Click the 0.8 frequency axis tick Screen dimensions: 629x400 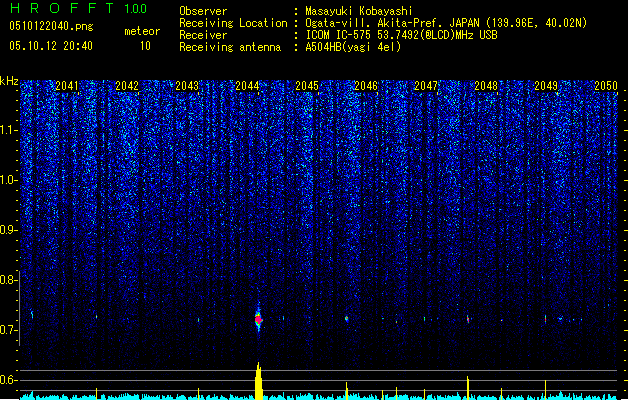pyautogui.click(x=9, y=280)
